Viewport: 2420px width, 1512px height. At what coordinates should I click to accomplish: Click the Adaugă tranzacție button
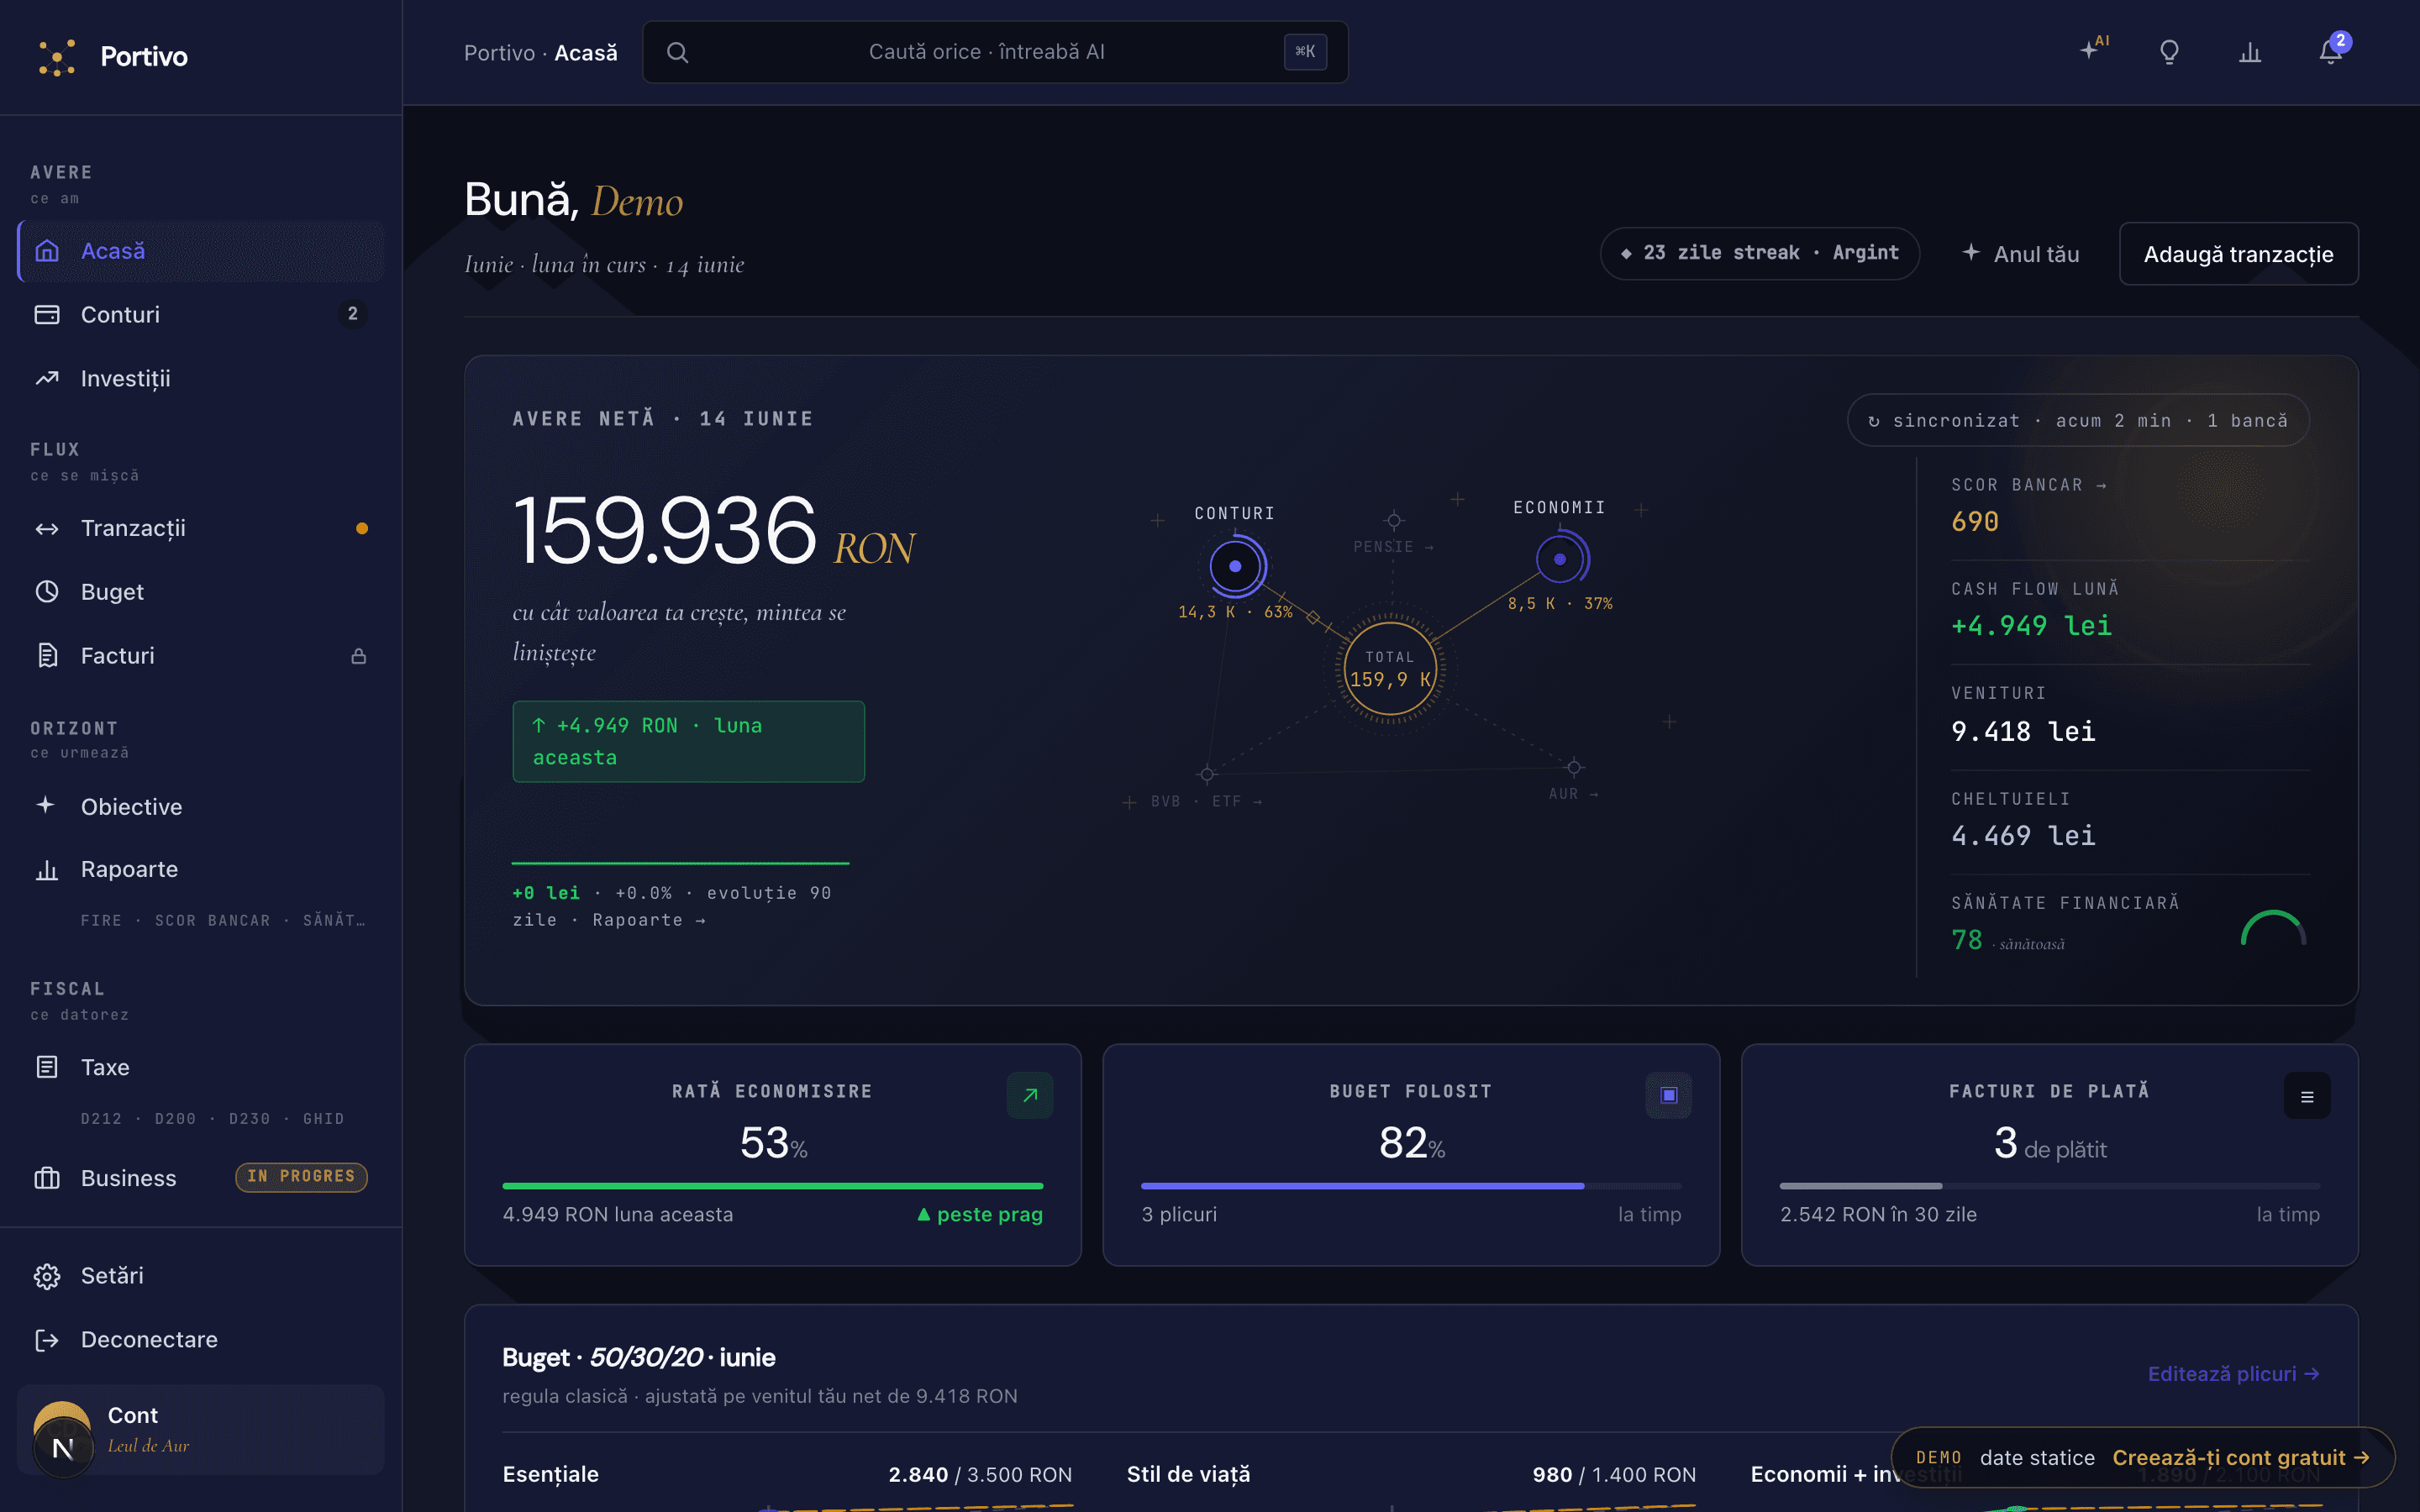tap(2238, 254)
